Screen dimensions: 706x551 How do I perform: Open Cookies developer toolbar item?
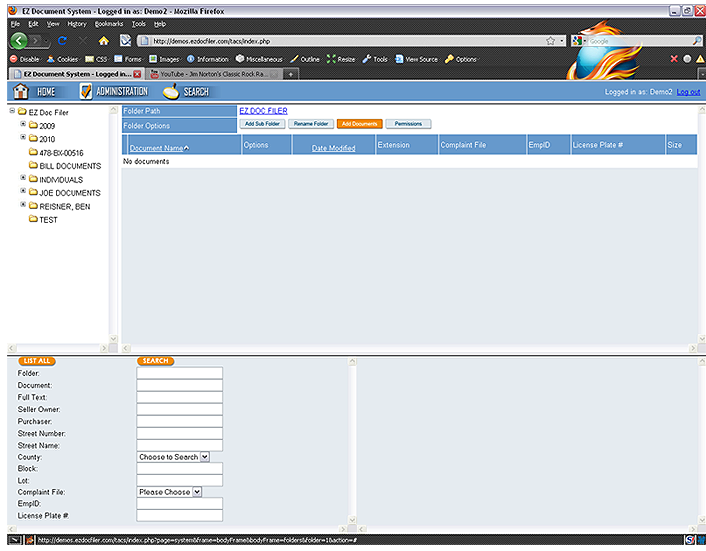tap(63, 59)
